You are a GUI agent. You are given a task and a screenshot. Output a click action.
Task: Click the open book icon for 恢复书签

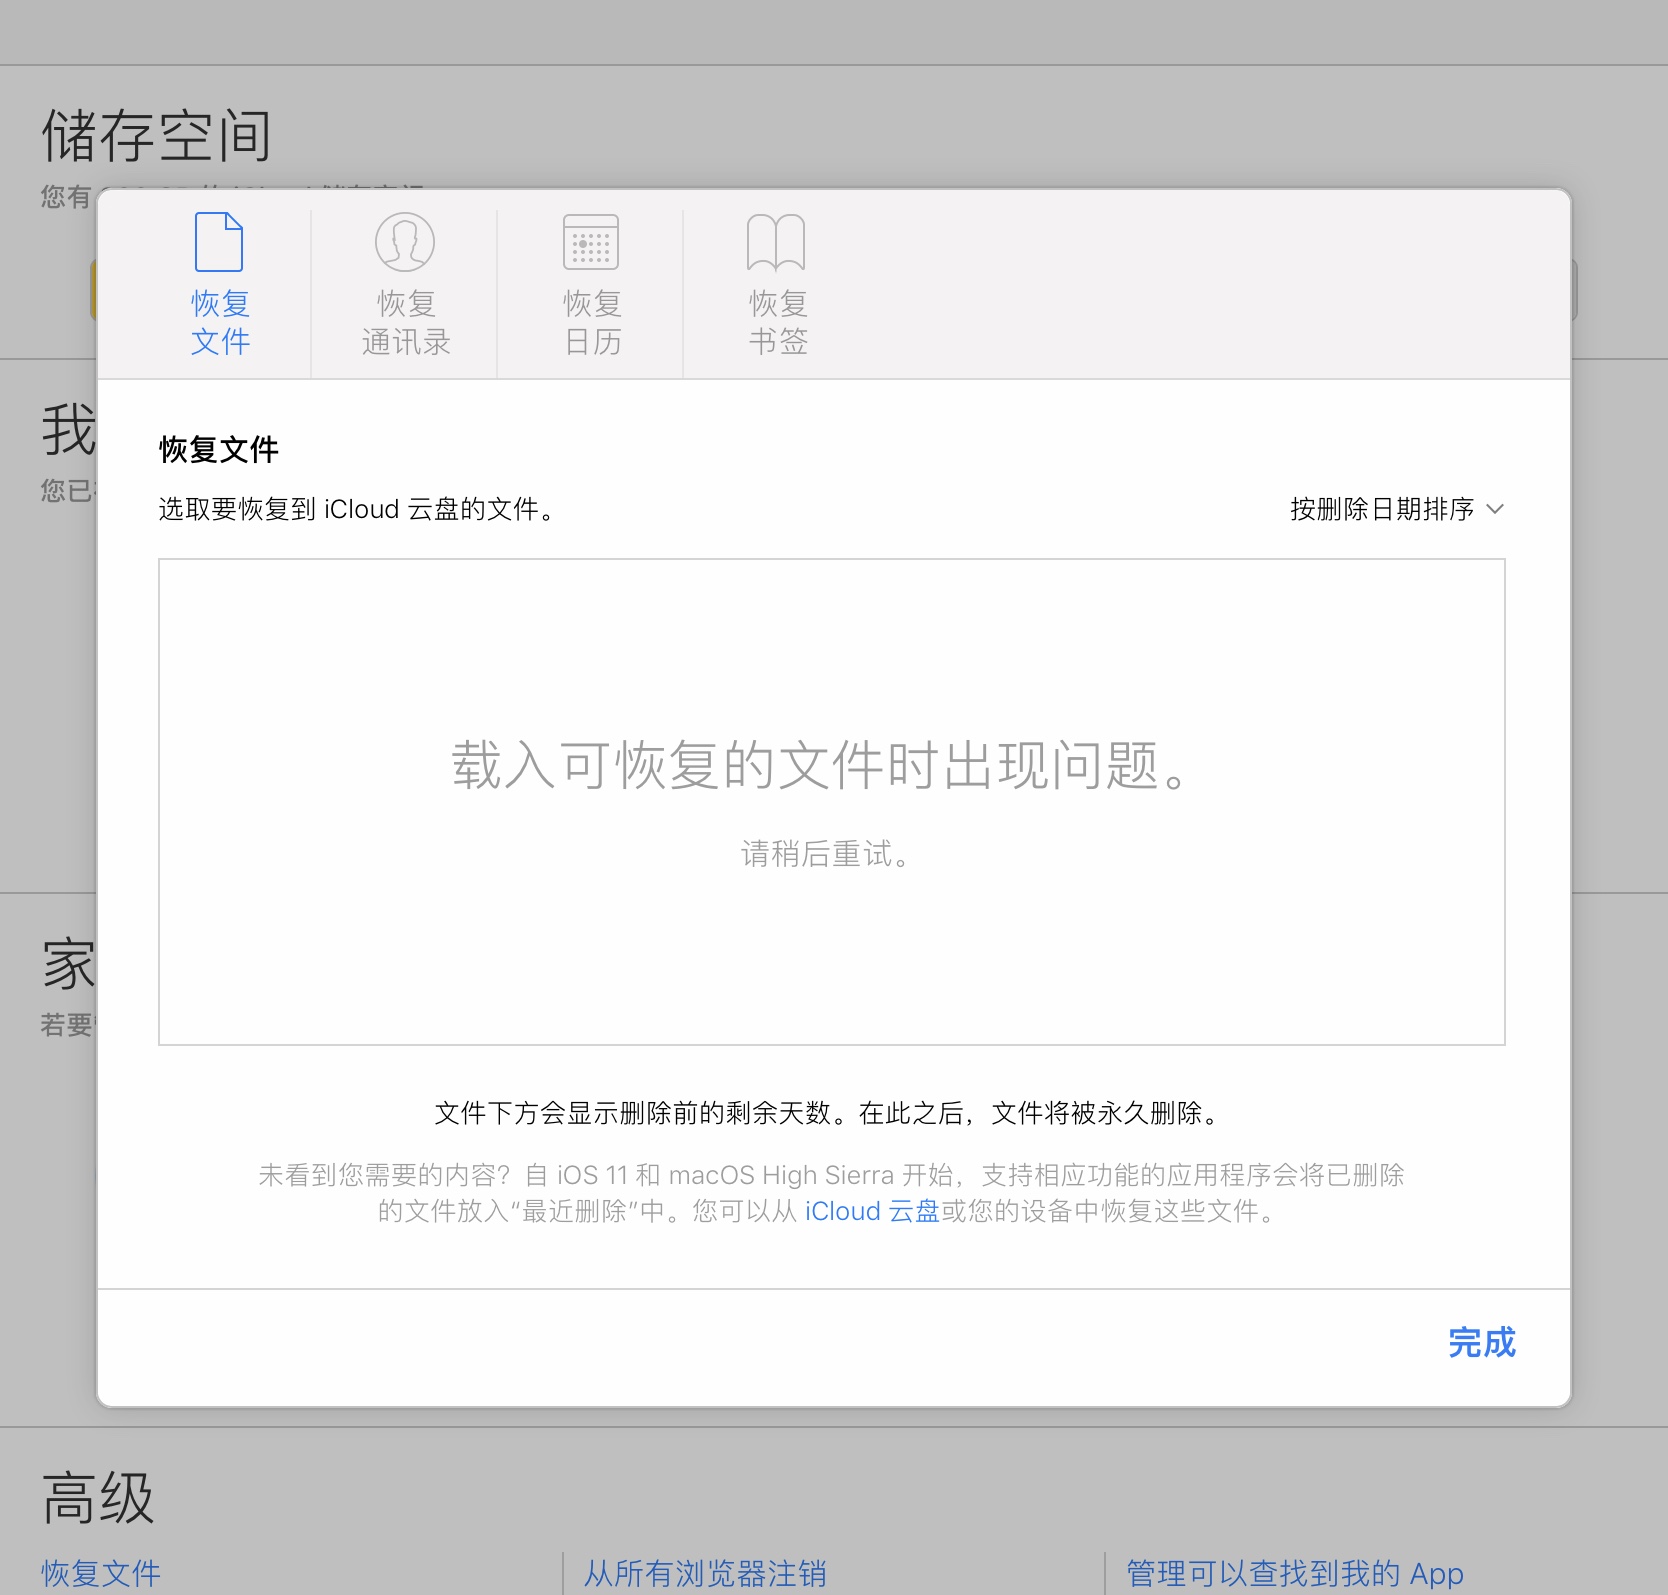point(776,242)
